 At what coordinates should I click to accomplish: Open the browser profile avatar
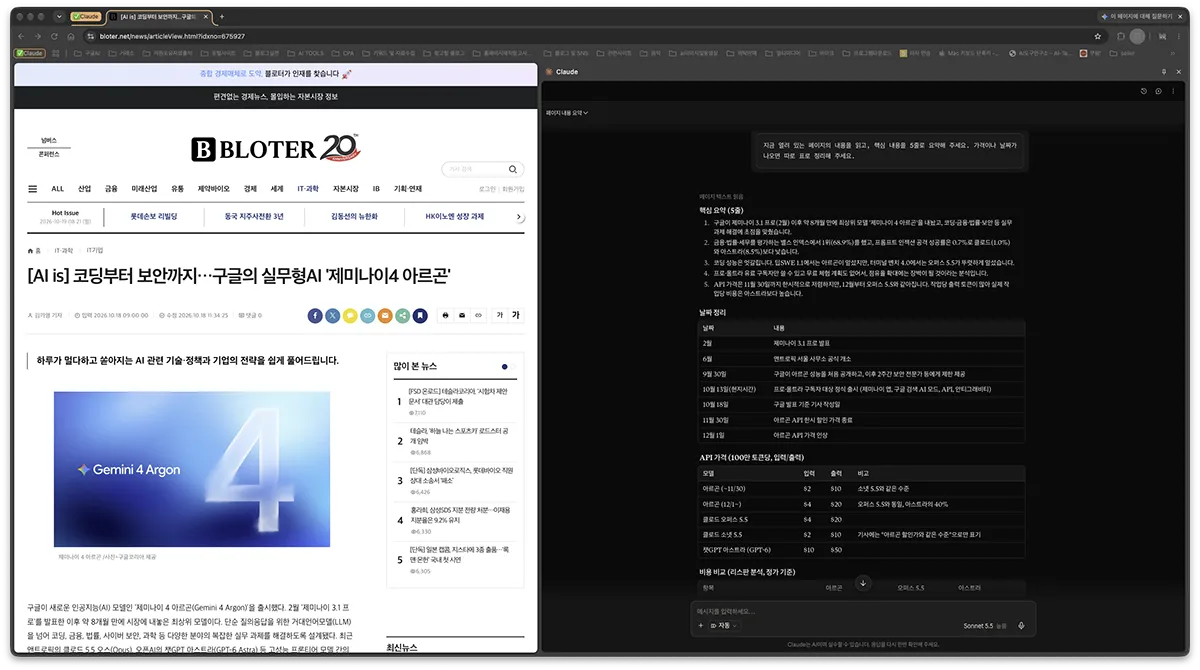[x=1137, y=36]
